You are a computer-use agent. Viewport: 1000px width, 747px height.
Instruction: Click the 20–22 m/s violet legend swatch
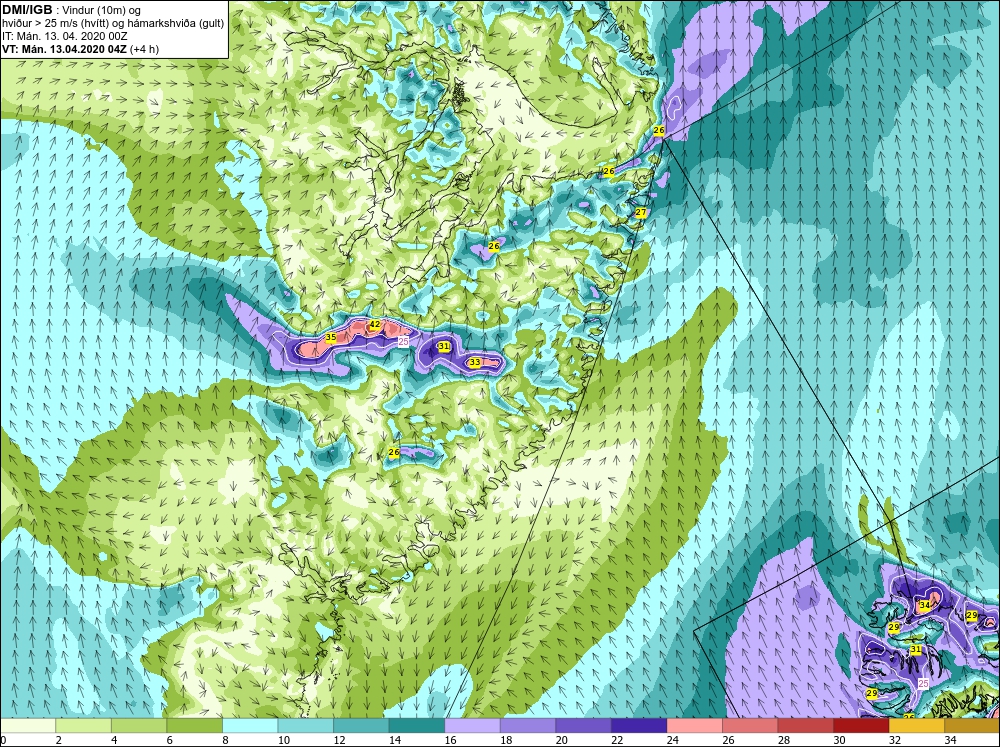click(x=583, y=725)
